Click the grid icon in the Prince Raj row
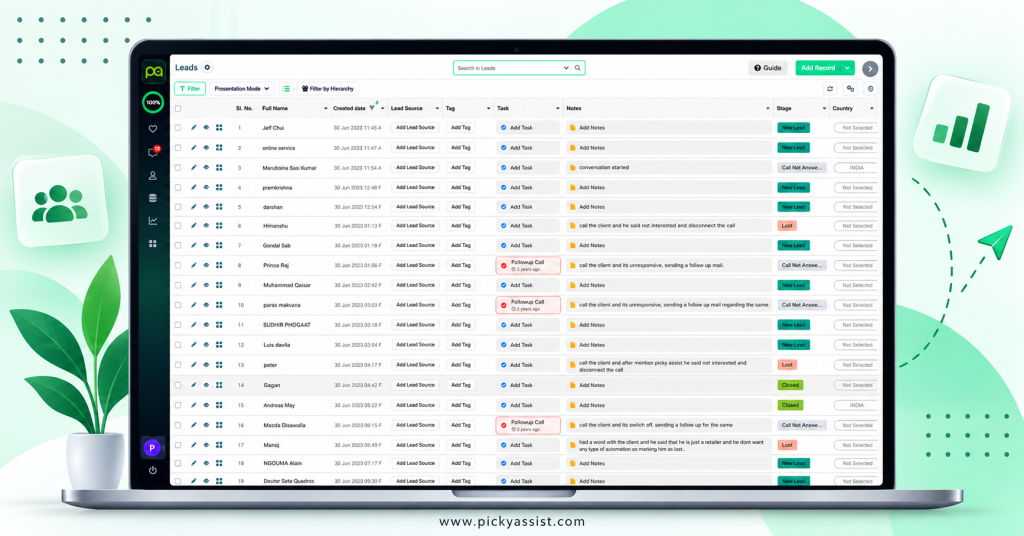 coord(219,266)
